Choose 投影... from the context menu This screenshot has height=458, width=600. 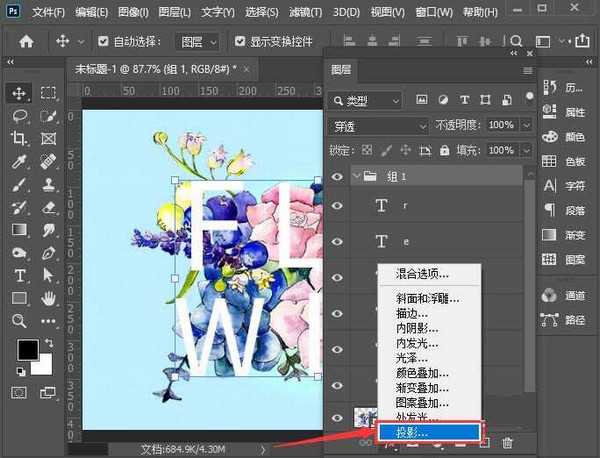[x=427, y=432]
